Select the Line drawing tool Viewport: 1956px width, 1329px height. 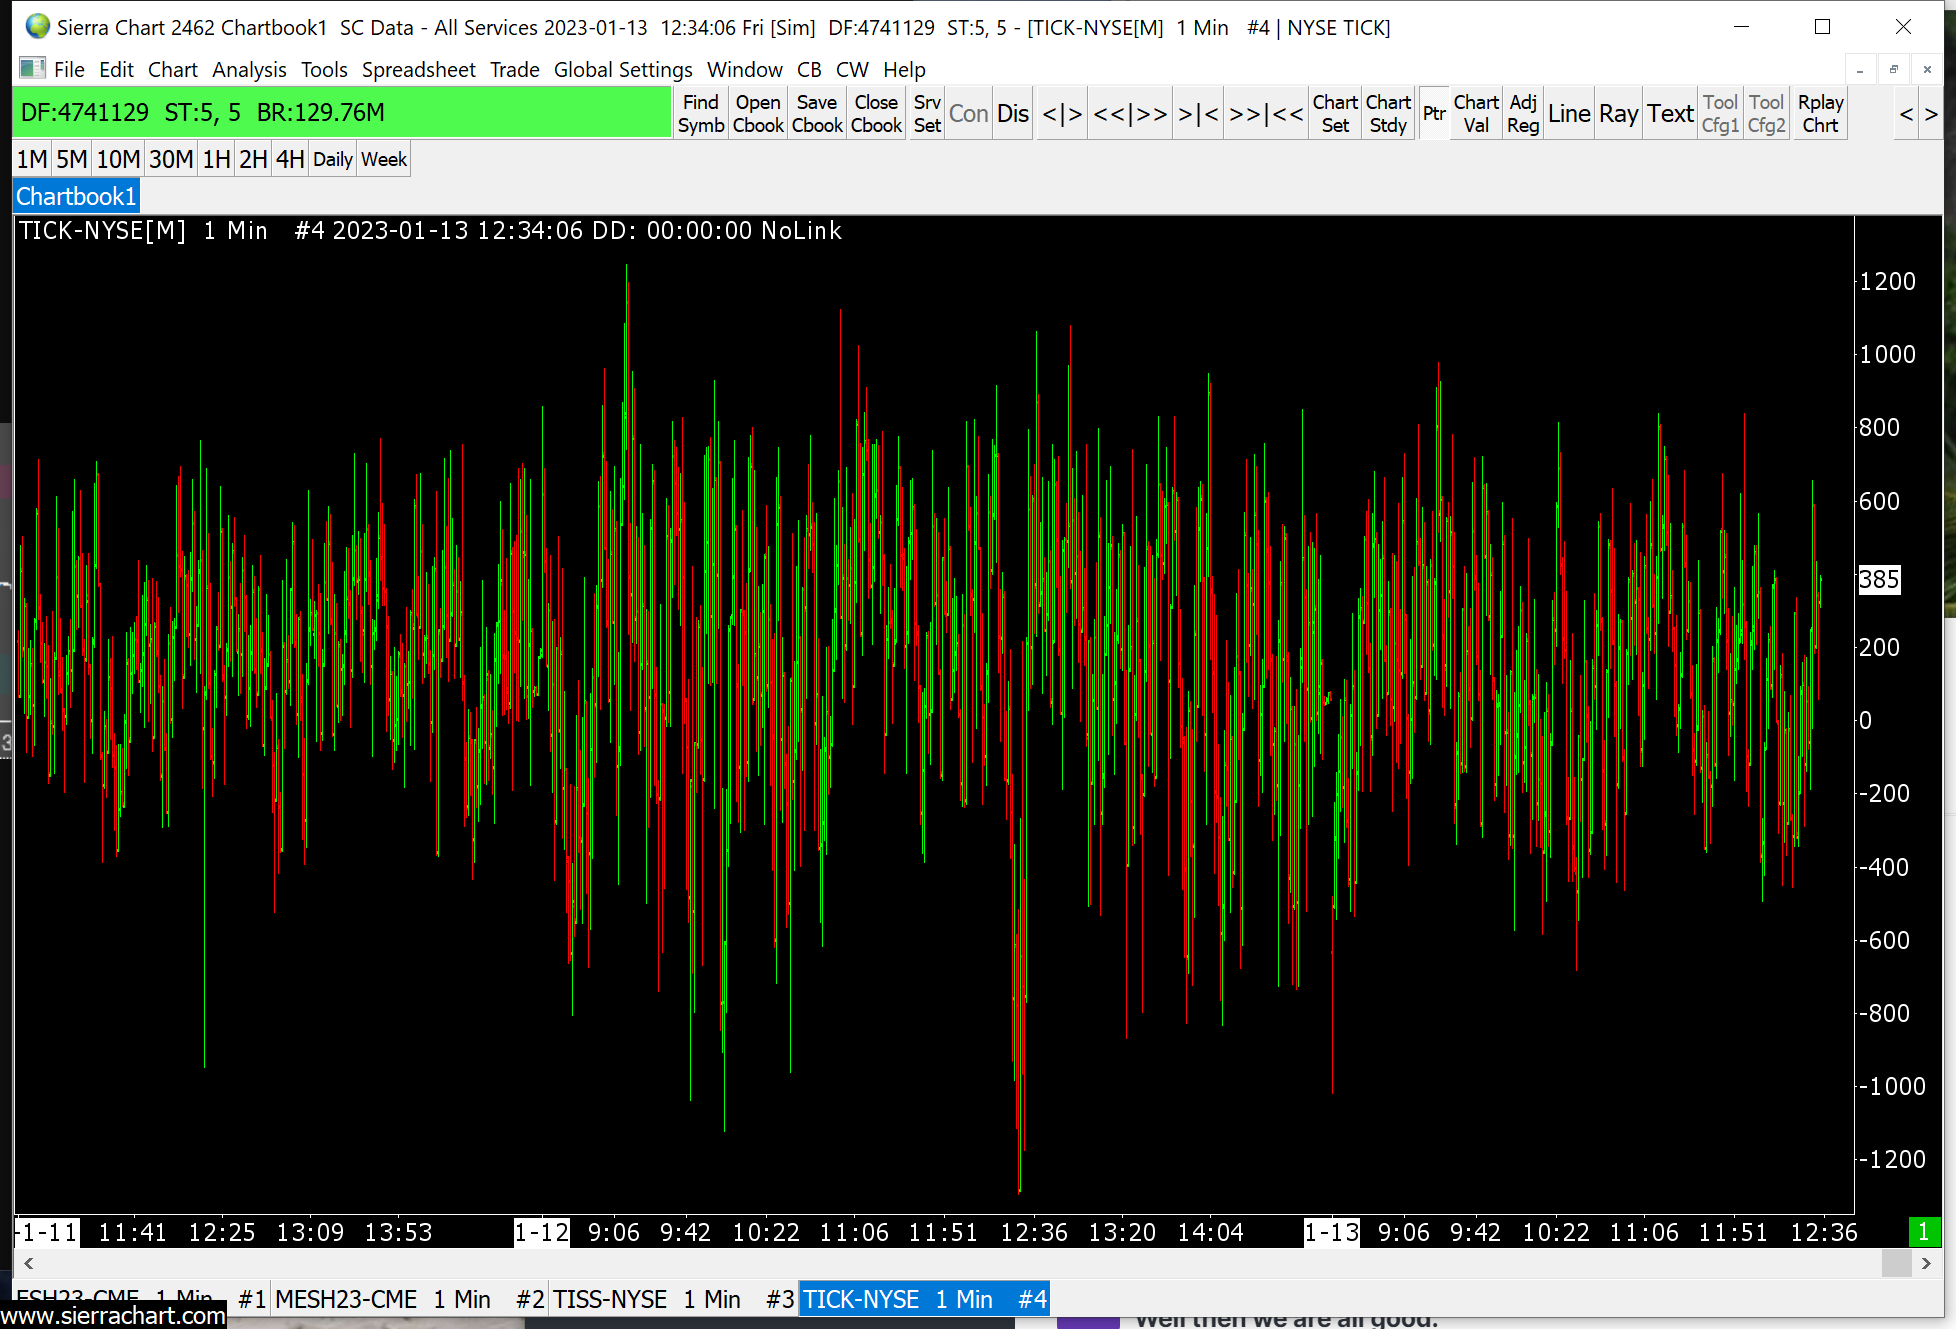[1568, 113]
